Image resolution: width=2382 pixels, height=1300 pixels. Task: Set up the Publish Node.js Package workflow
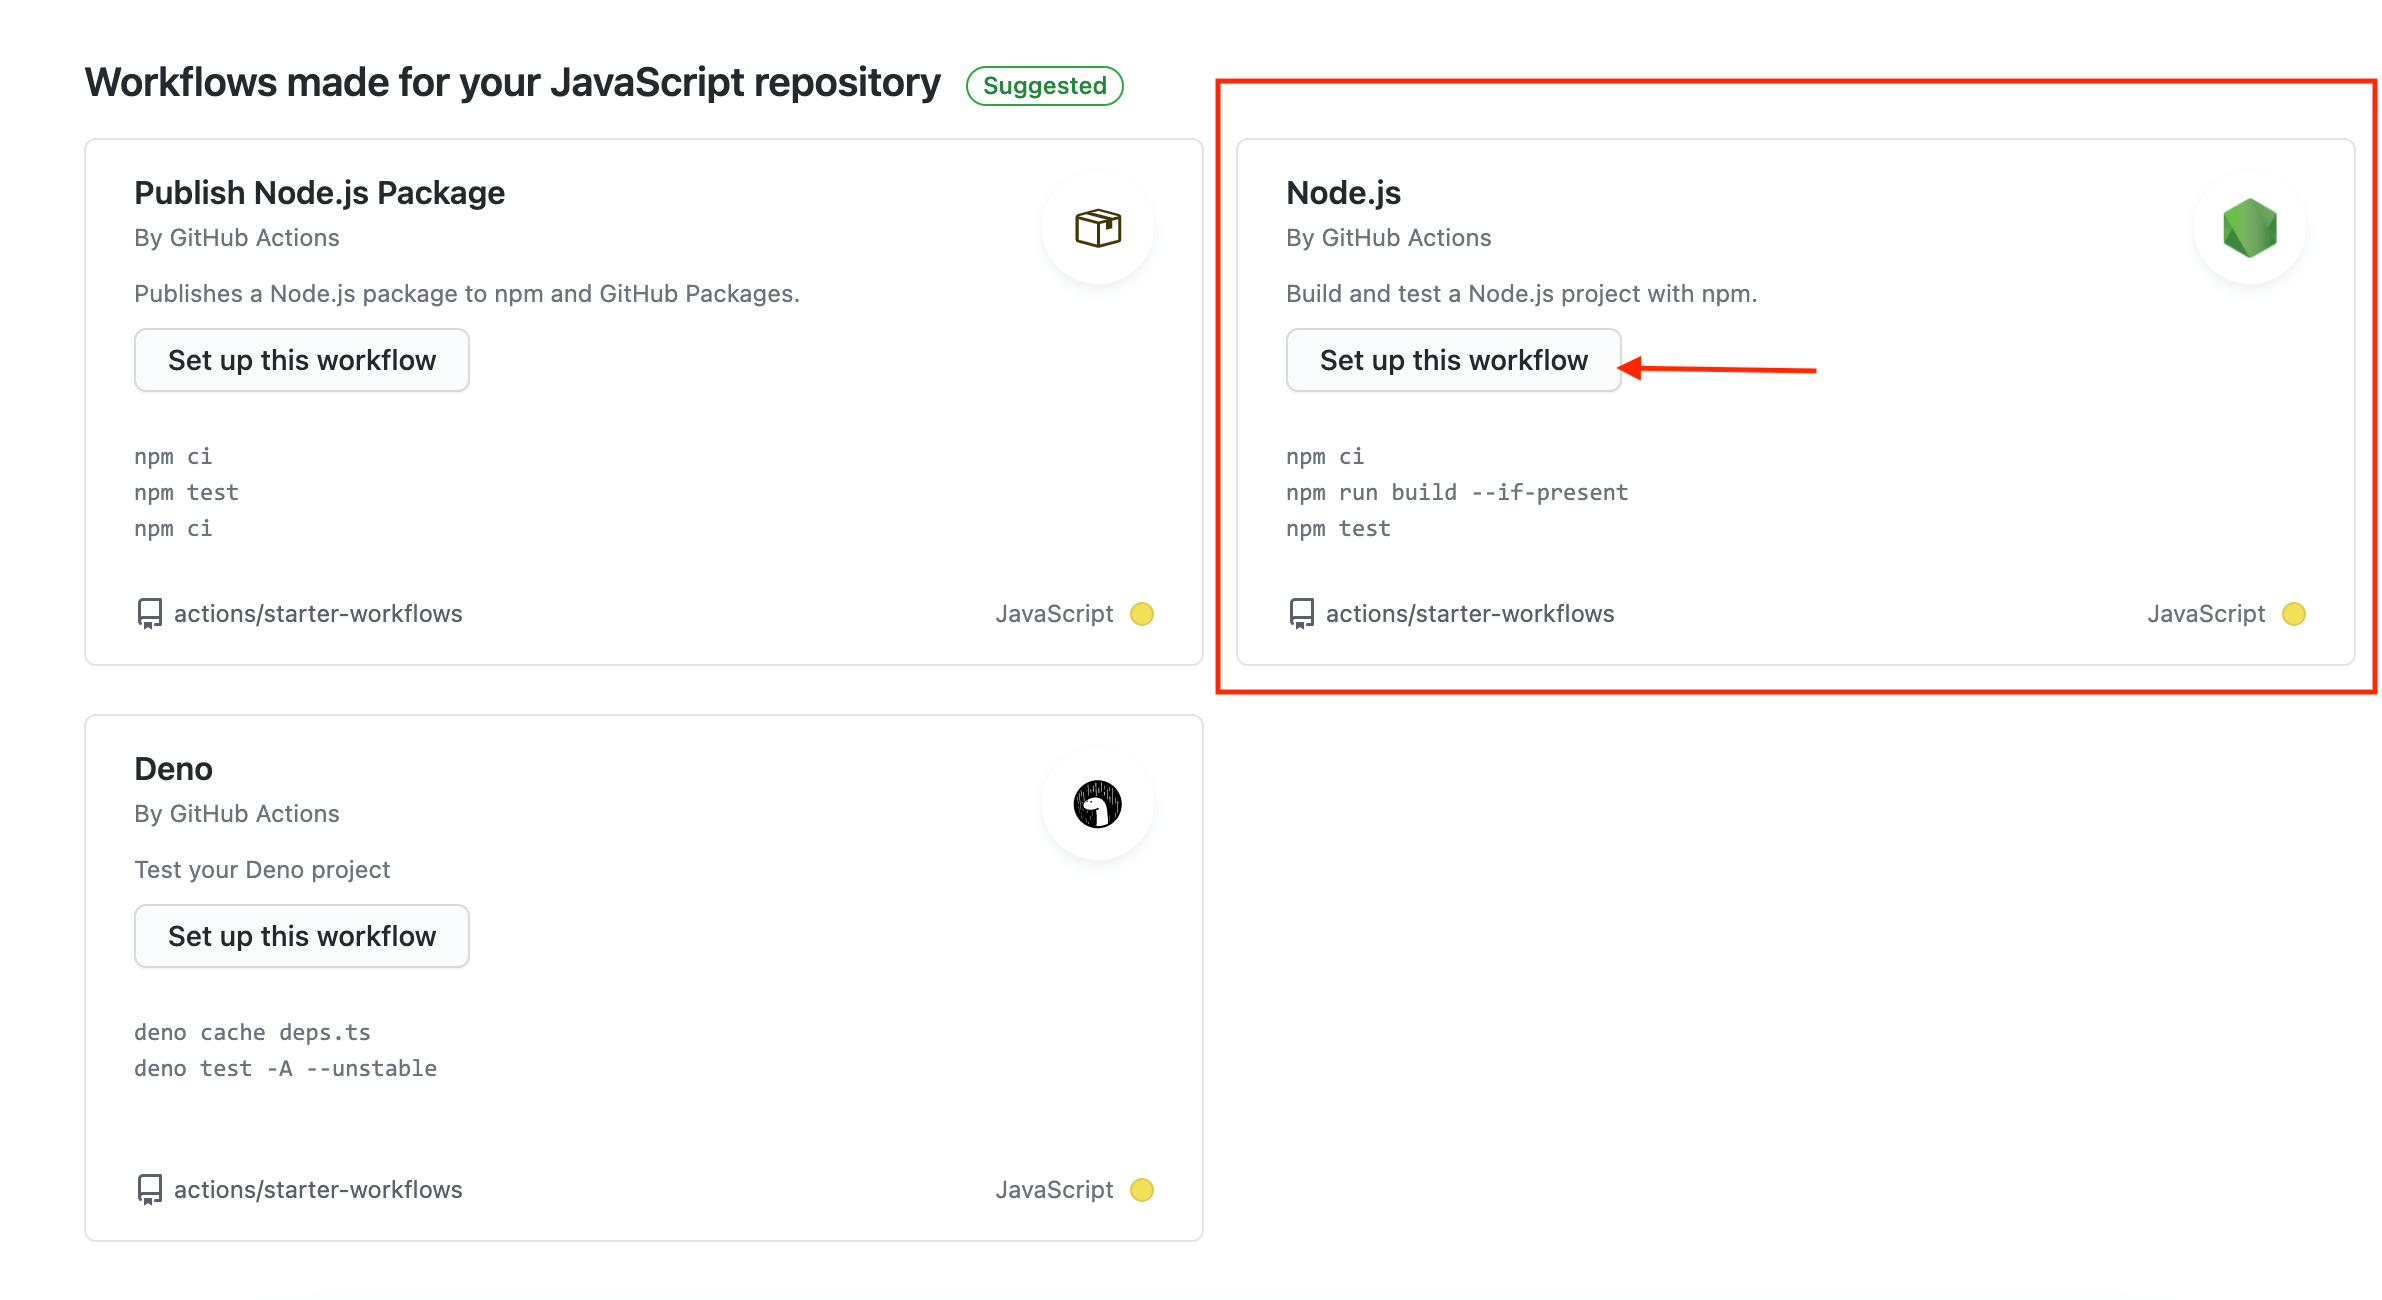[x=301, y=360]
